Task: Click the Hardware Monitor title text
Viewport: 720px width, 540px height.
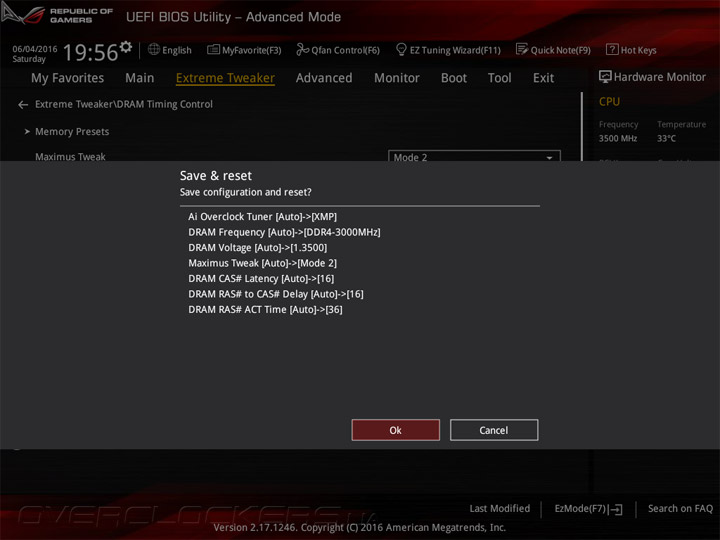Action: 659,77
